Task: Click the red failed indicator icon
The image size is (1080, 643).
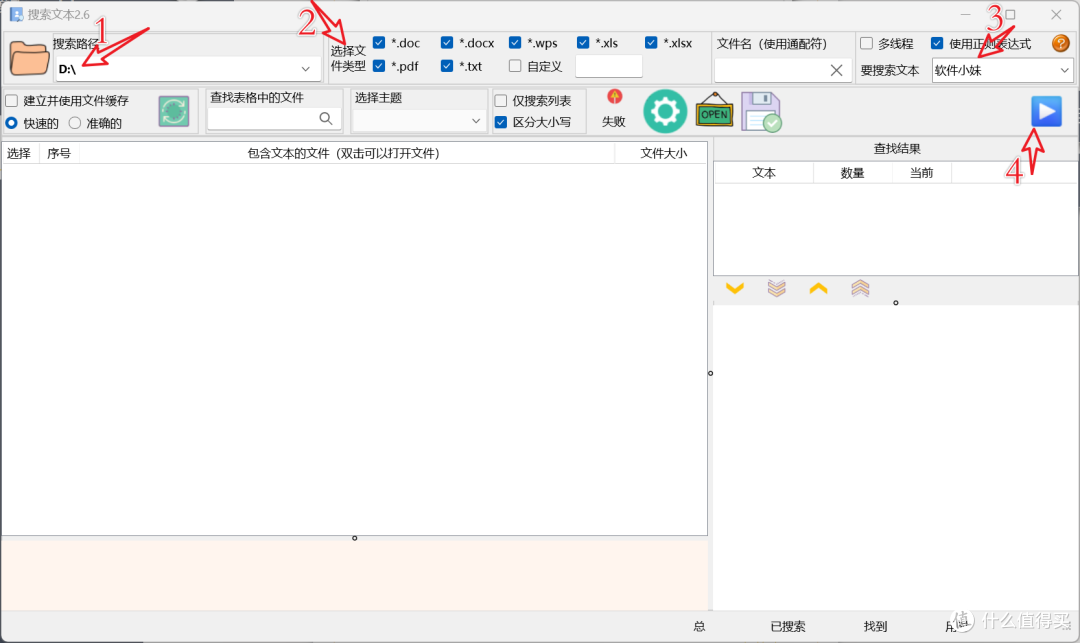Action: pyautogui.click(x=614, y=96)
